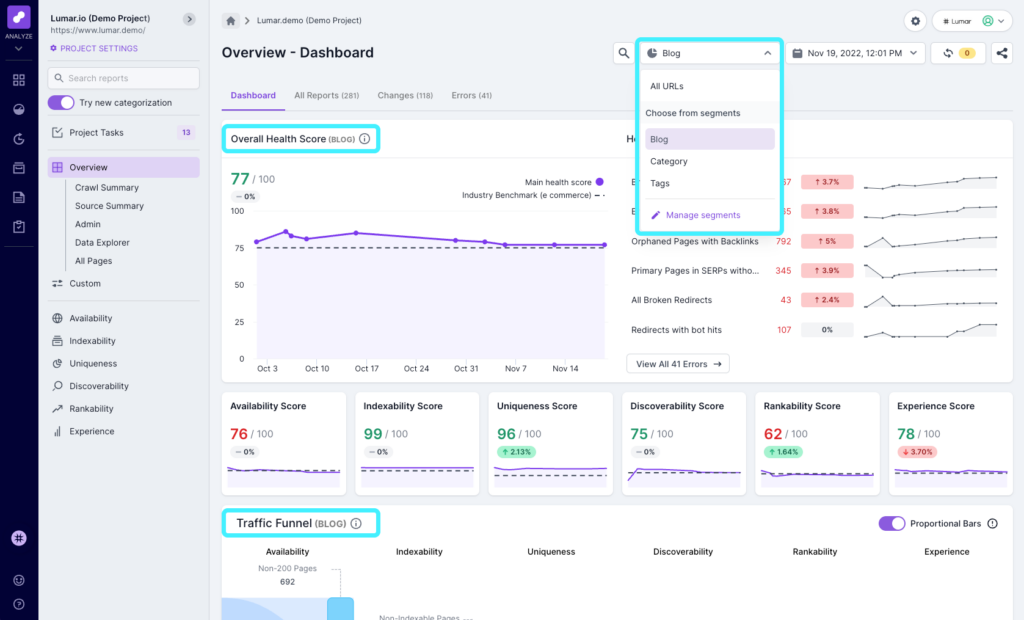Click Orphaned Pages with Backlinks row

(814, 241)
